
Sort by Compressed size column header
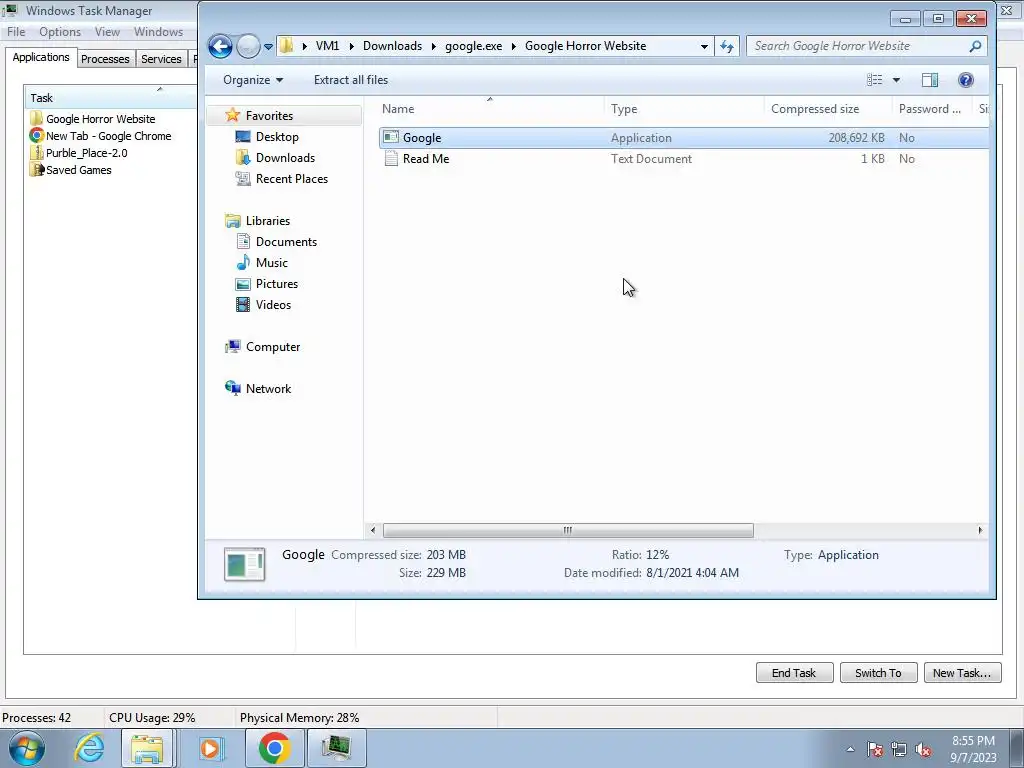tap(827, 108)
